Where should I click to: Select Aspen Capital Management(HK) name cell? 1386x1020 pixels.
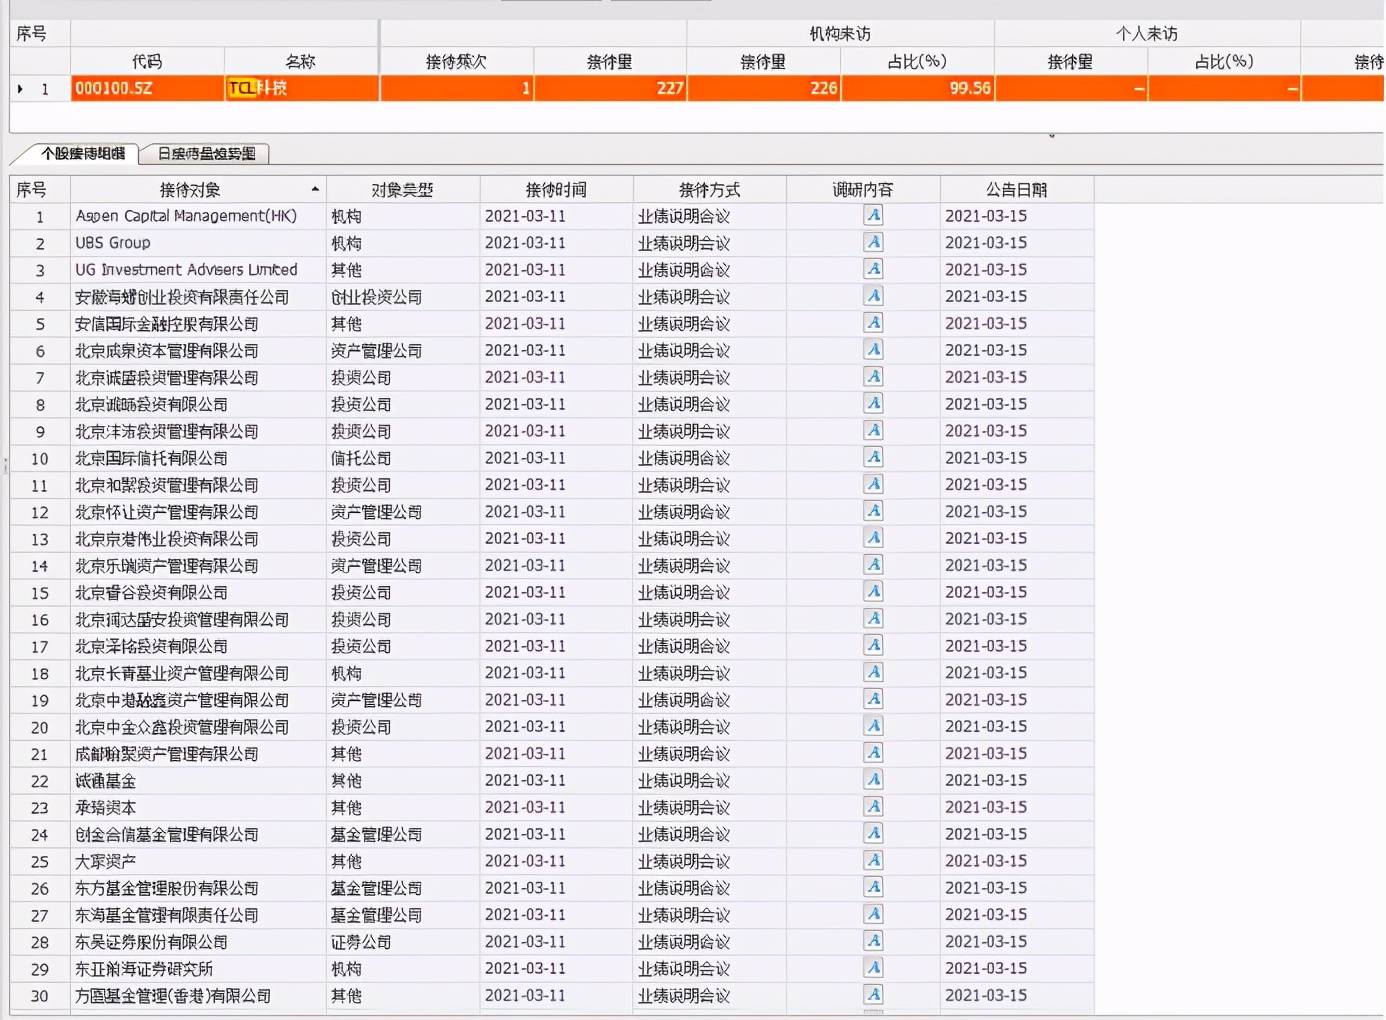point(198,215)
